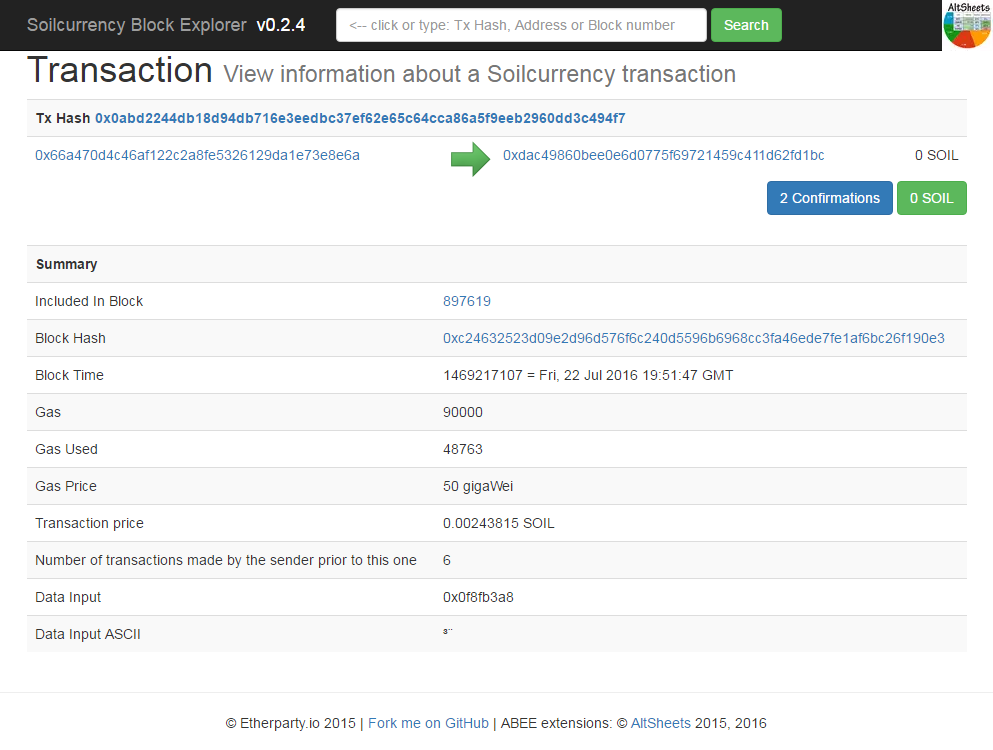This screenshot has width=993, height=750.
Task: Select the Summary table header
Action: pos(66,264)
